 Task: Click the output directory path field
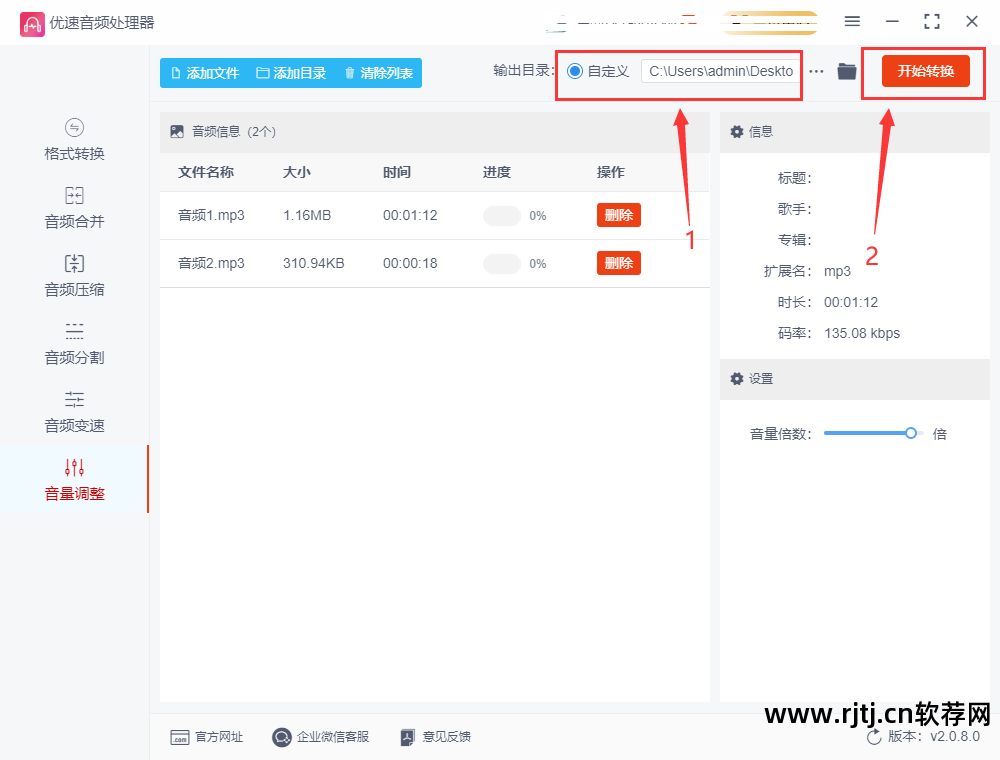coord(721,71)
